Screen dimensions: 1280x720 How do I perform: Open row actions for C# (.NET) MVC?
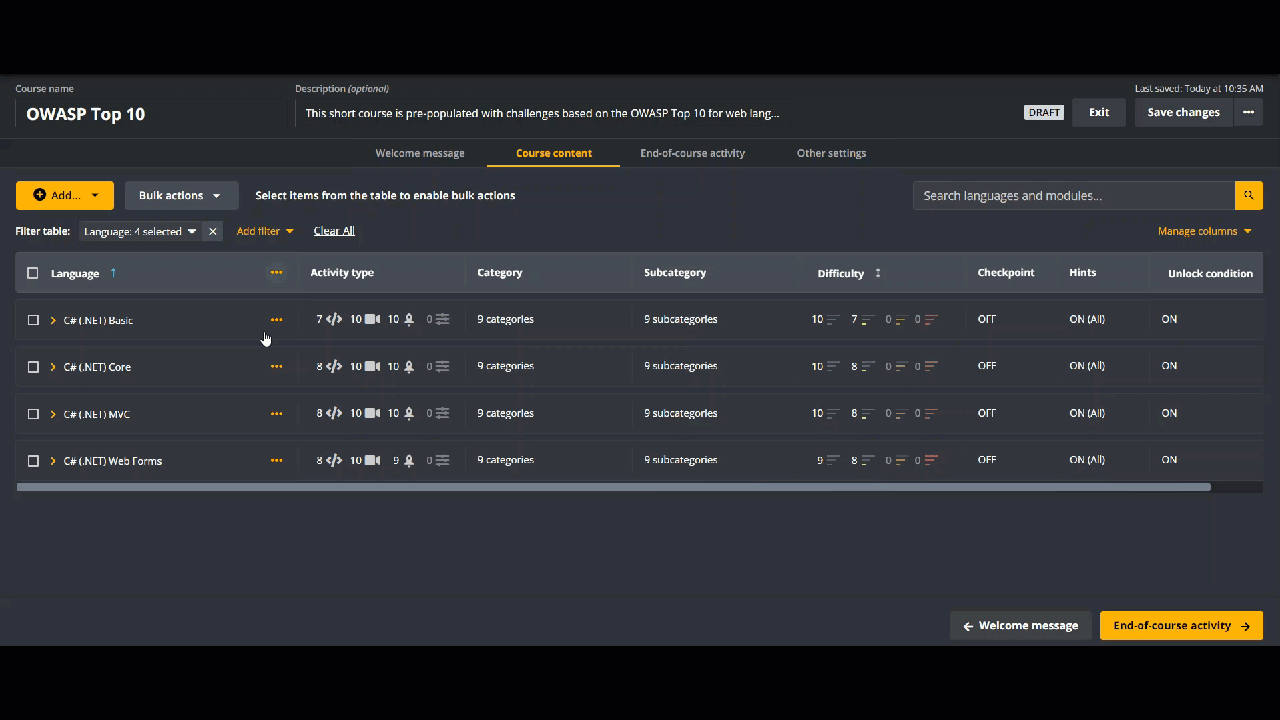click(x=276, y=414)
